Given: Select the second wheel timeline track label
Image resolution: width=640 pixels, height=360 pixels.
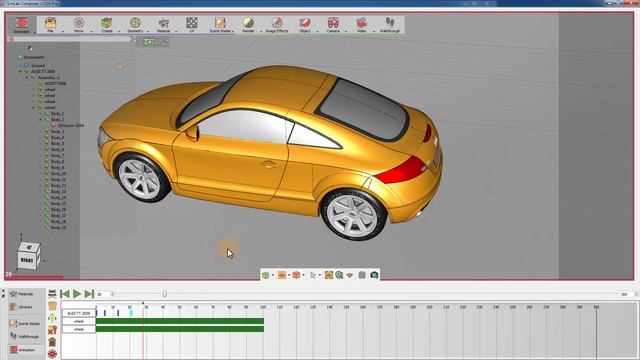Looking at the screenshot, I should click(x=79, y=329).
